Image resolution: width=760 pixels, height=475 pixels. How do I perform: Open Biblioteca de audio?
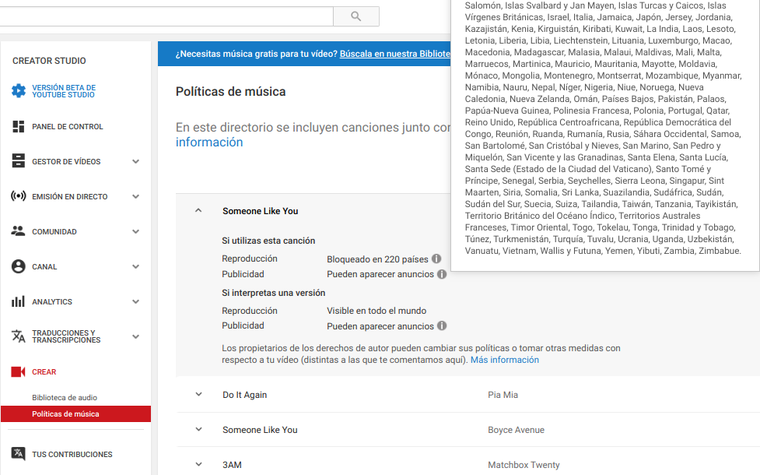click(x=64, y=397)
